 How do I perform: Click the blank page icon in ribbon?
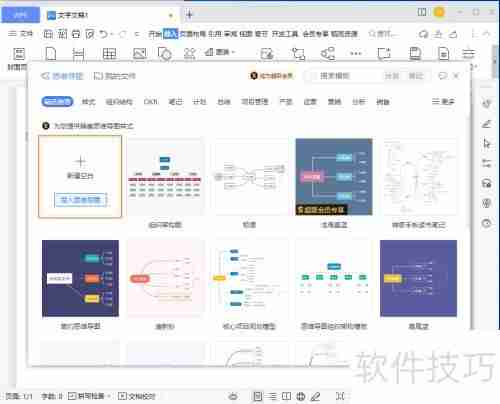coord(50,54)
